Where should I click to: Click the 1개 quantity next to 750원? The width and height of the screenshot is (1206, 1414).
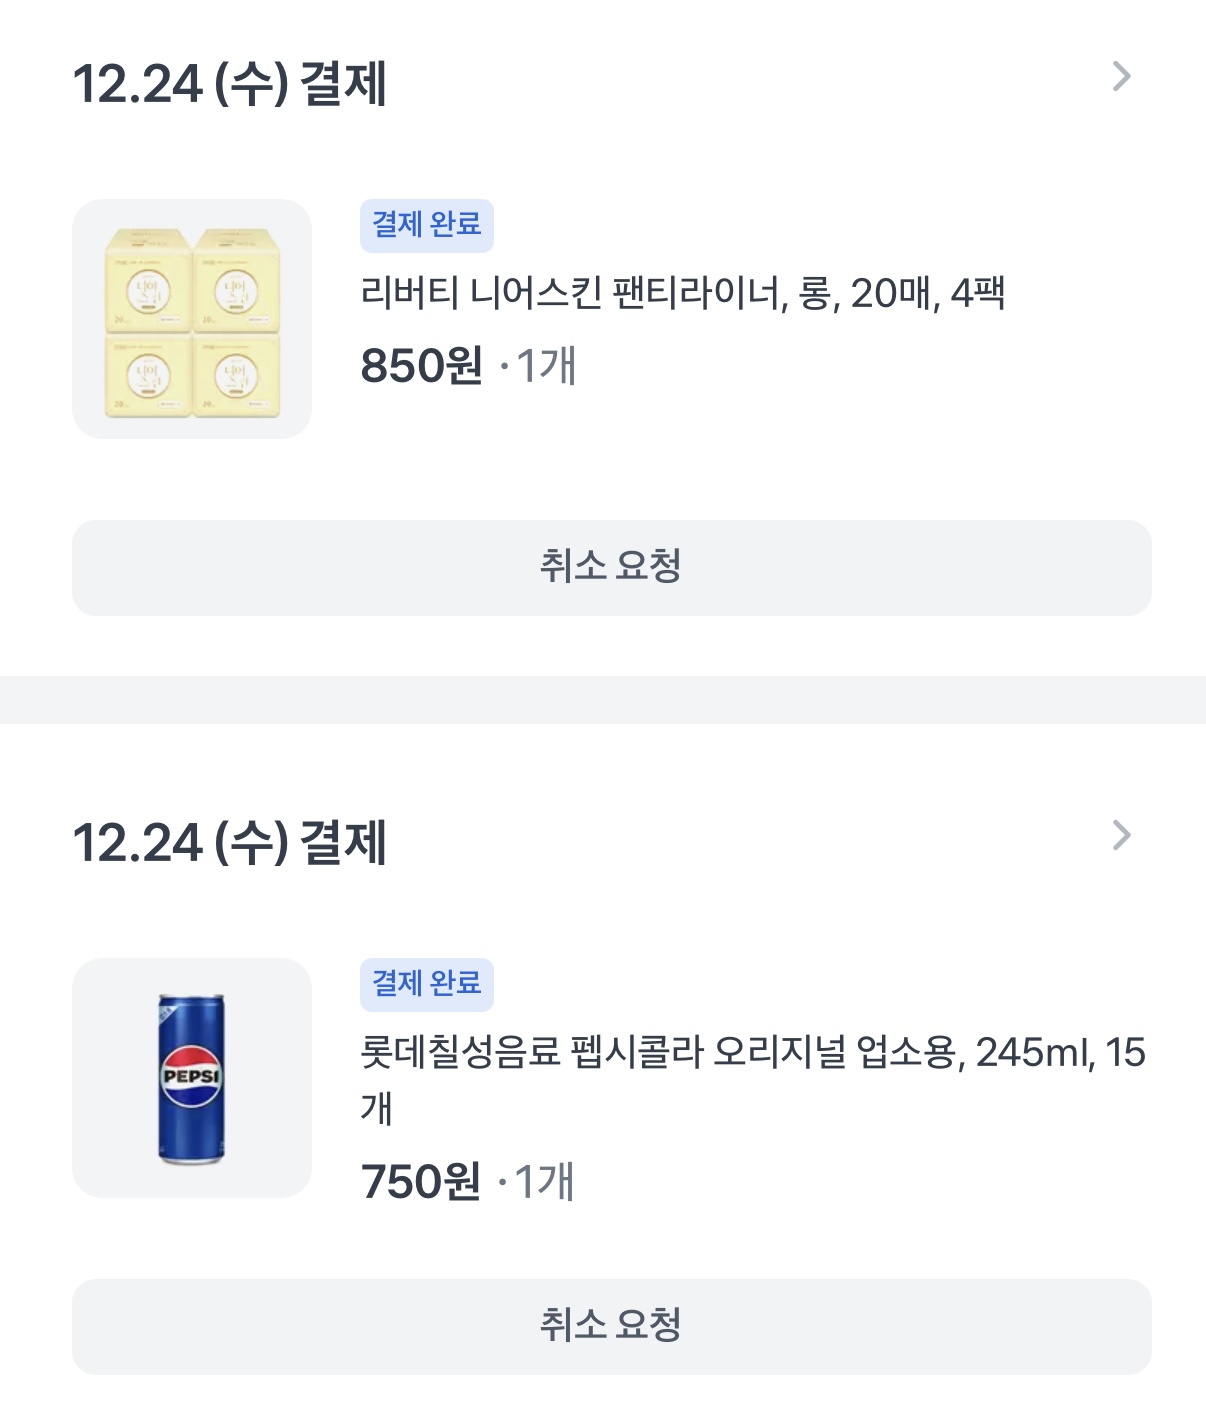point(544,1182)
